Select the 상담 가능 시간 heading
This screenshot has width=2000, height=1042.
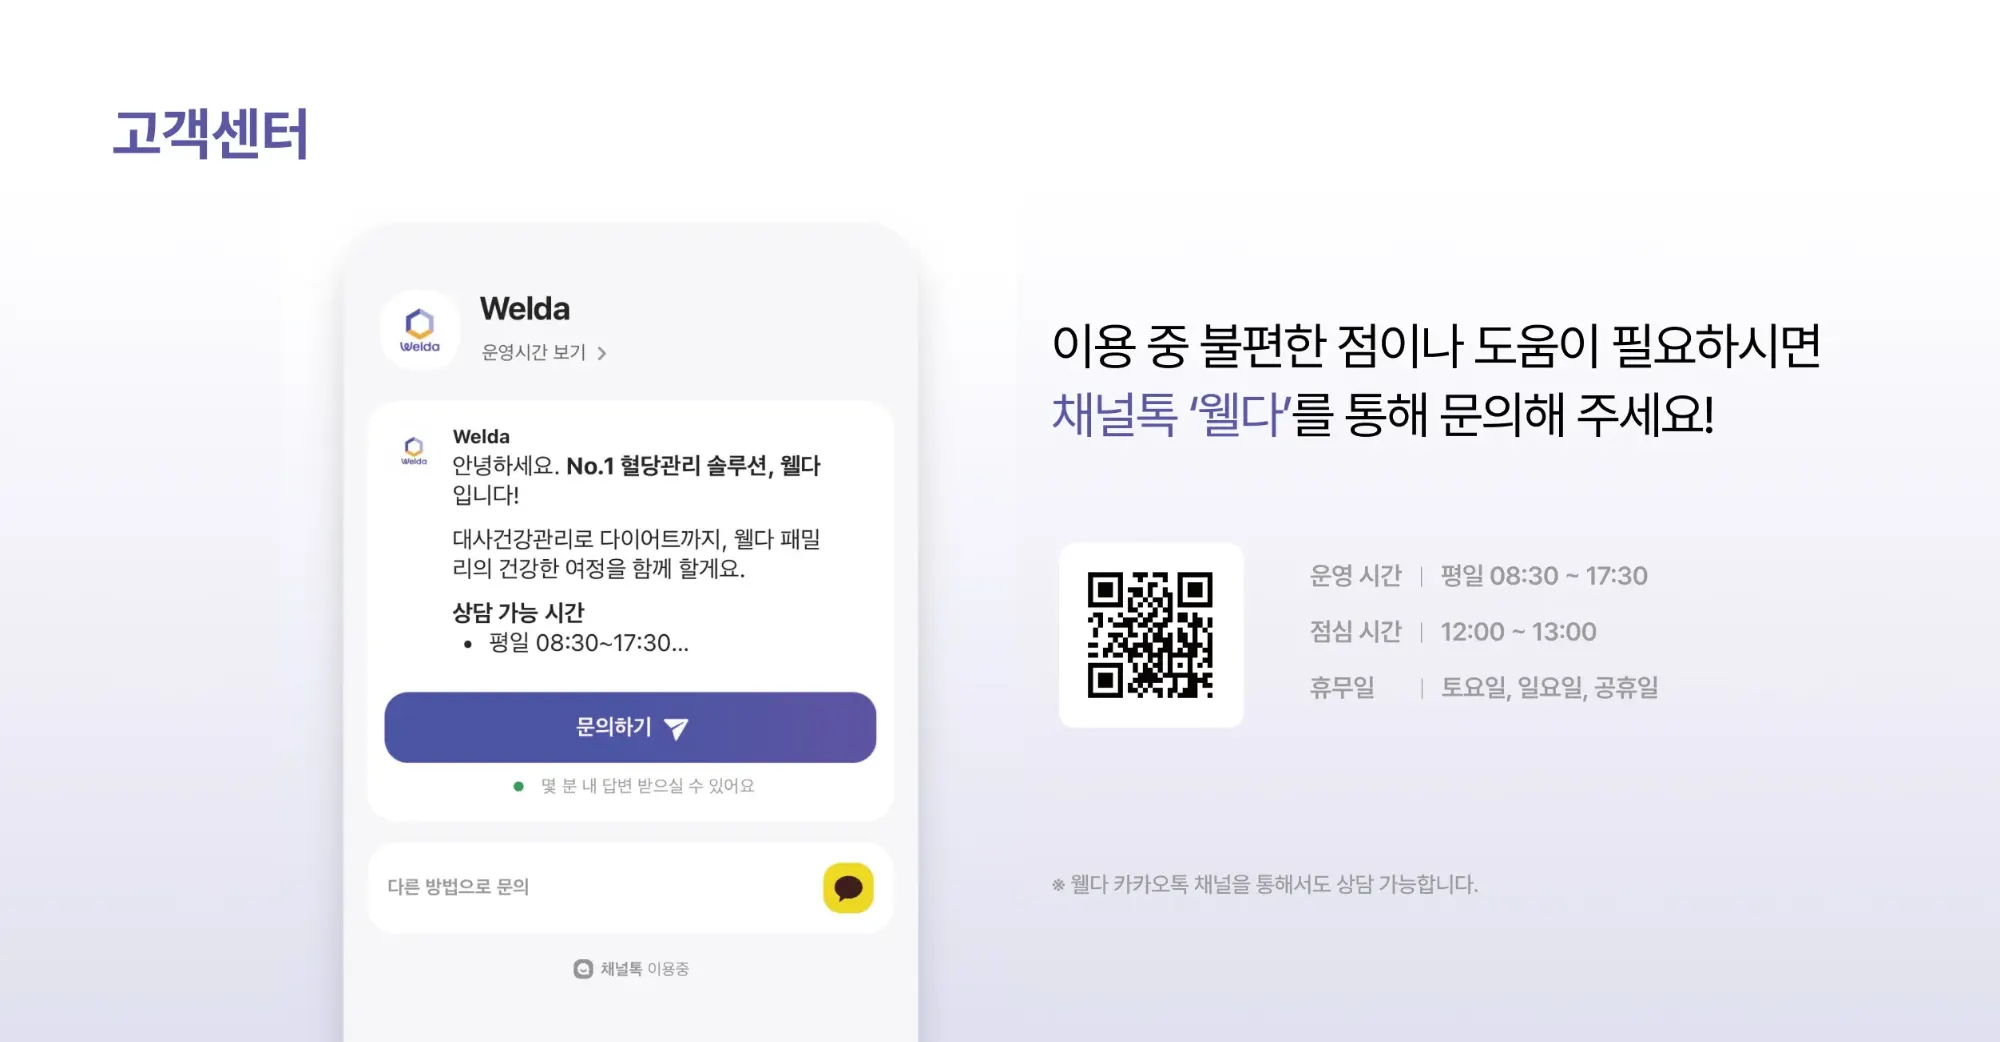coord(518,612)
